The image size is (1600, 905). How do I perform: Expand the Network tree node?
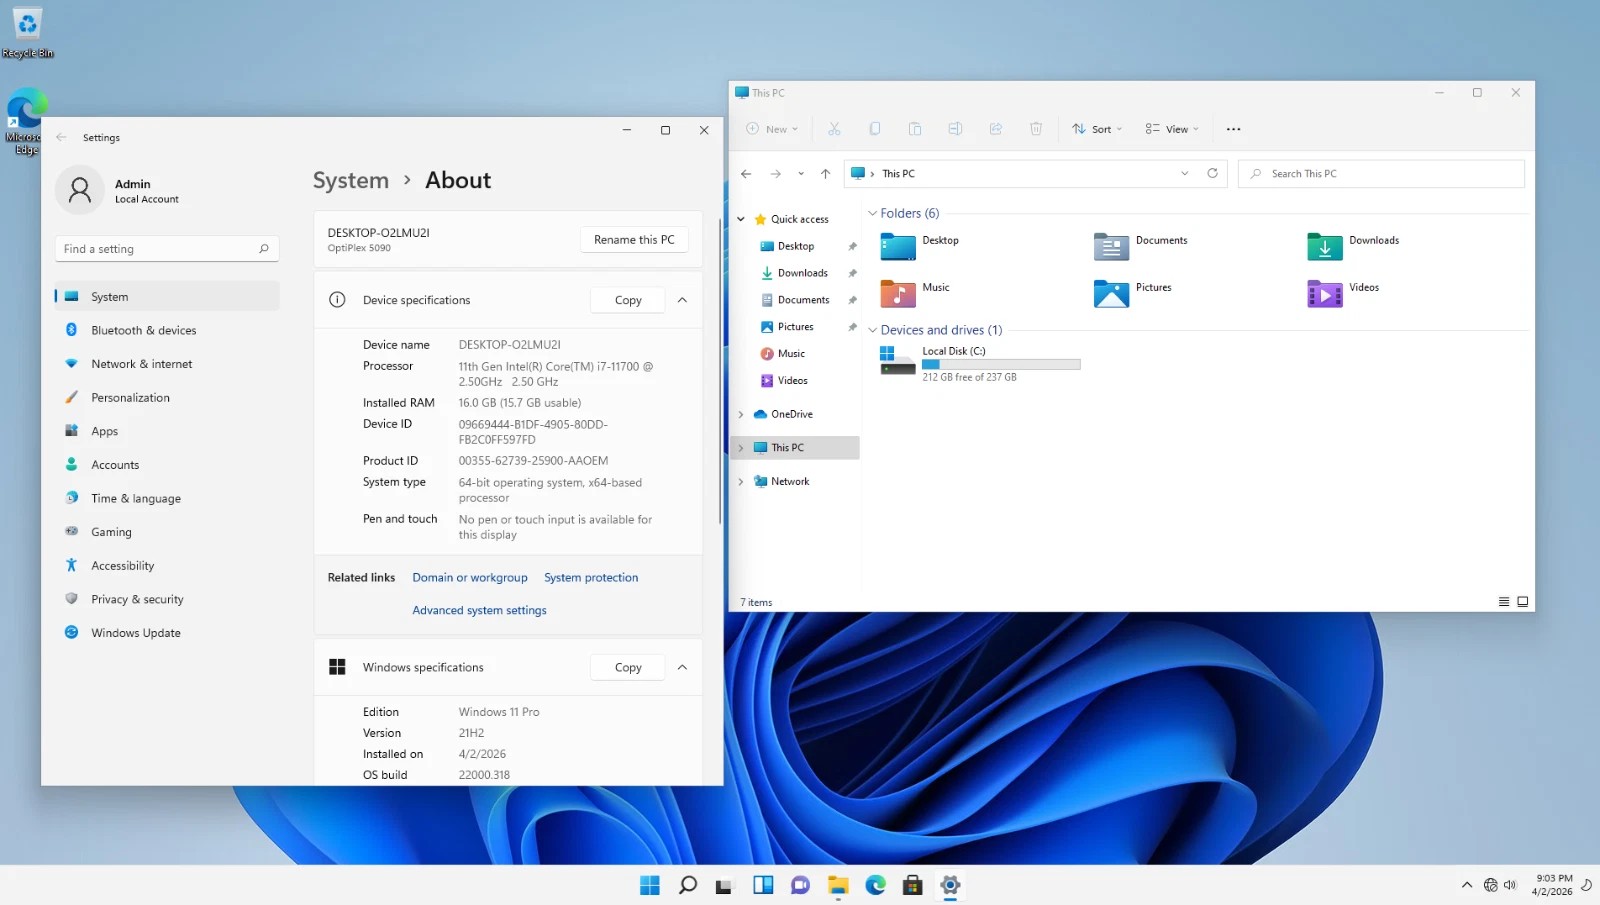pos(741,481)
